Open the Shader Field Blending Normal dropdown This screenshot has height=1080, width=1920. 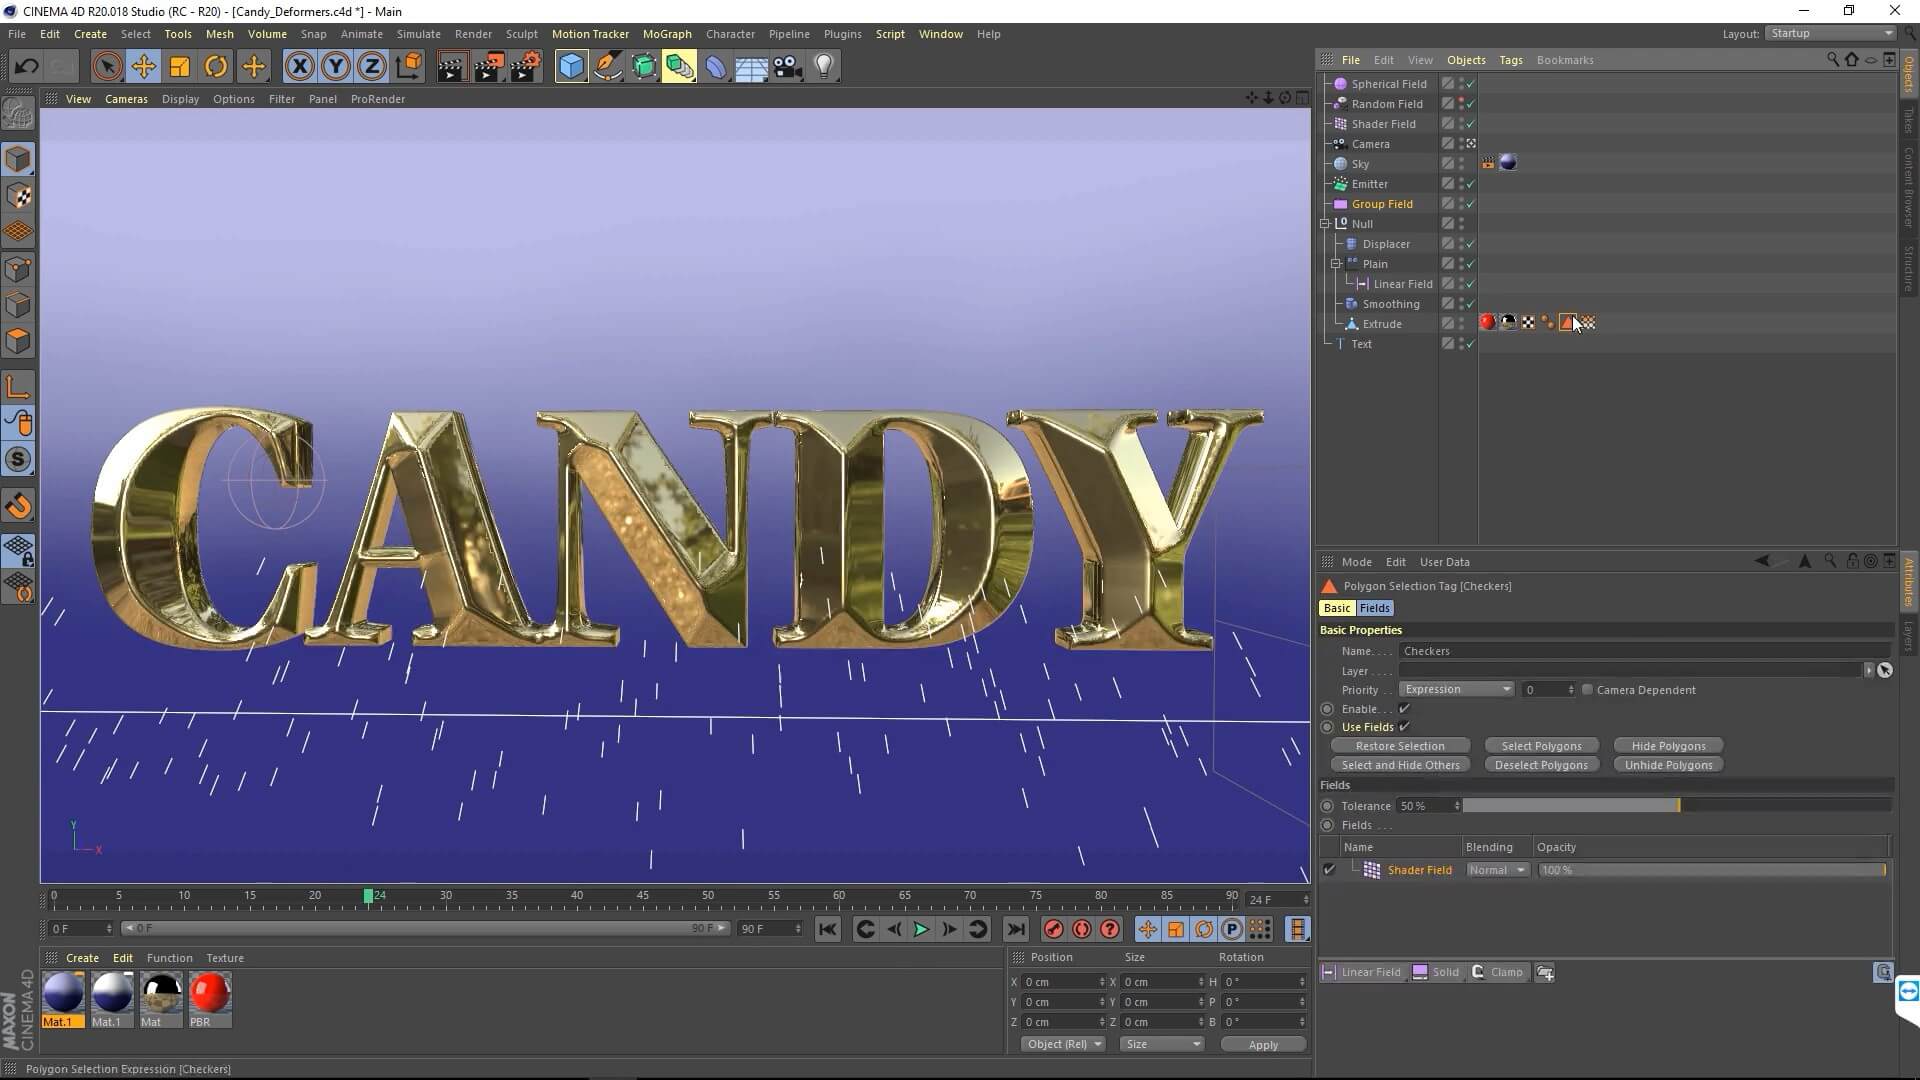(1497, 870)
